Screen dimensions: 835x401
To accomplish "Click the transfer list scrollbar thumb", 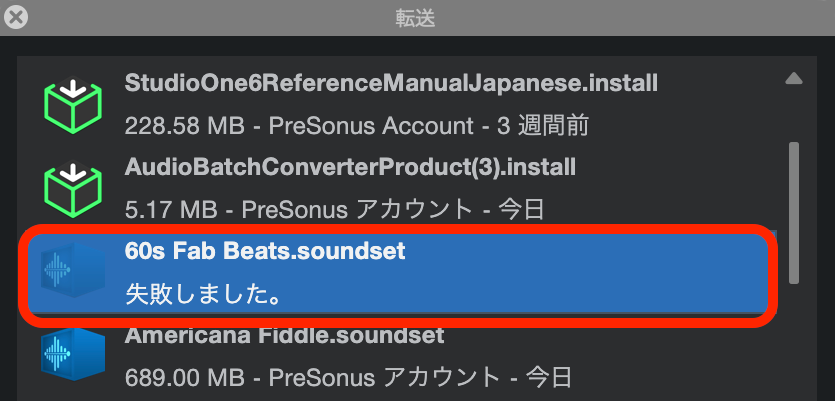I will [794, 213].
